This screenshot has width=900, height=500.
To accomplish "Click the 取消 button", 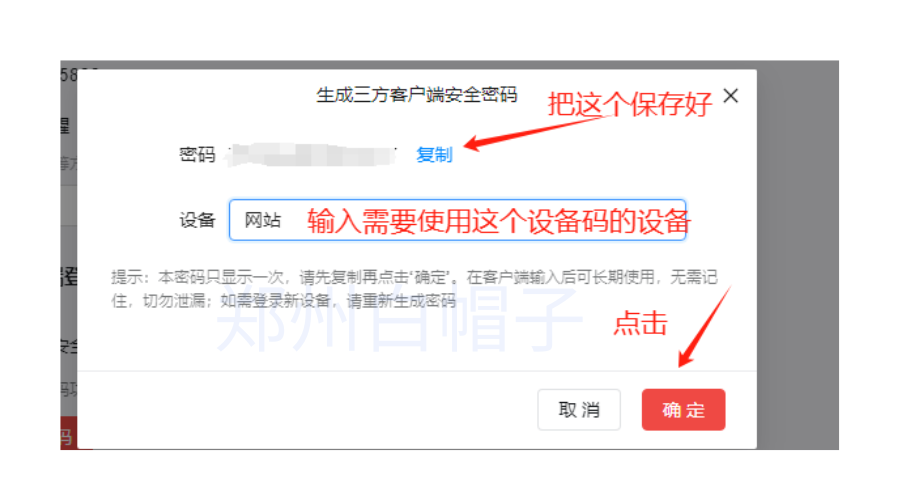I will coord(579,409).
